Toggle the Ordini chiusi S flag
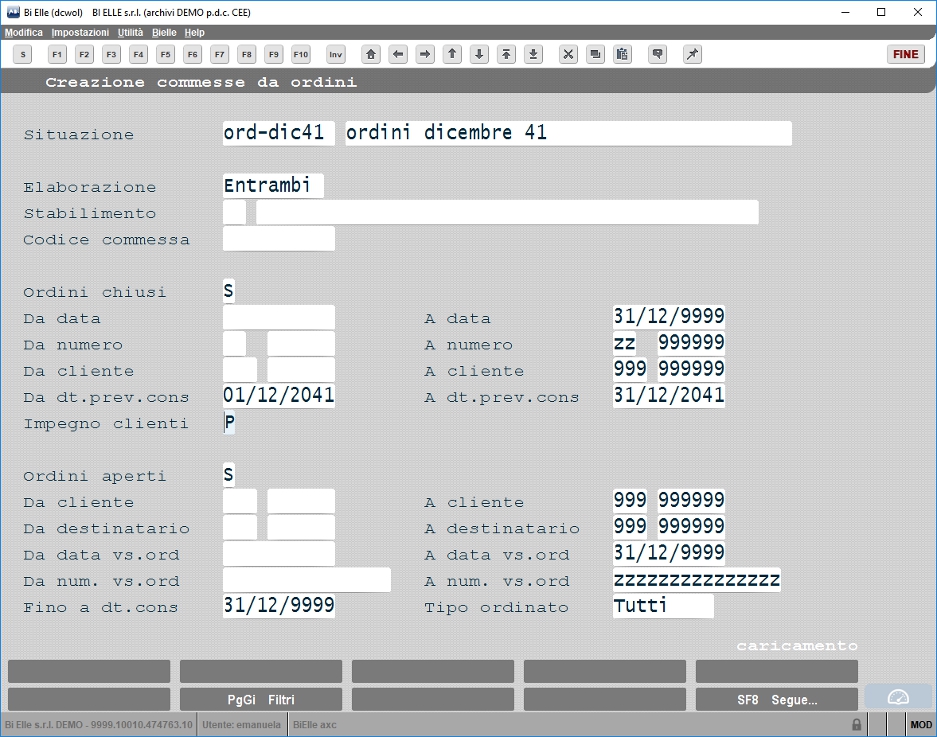Viewport: 937px width, 737px height. tap(229, 291)
